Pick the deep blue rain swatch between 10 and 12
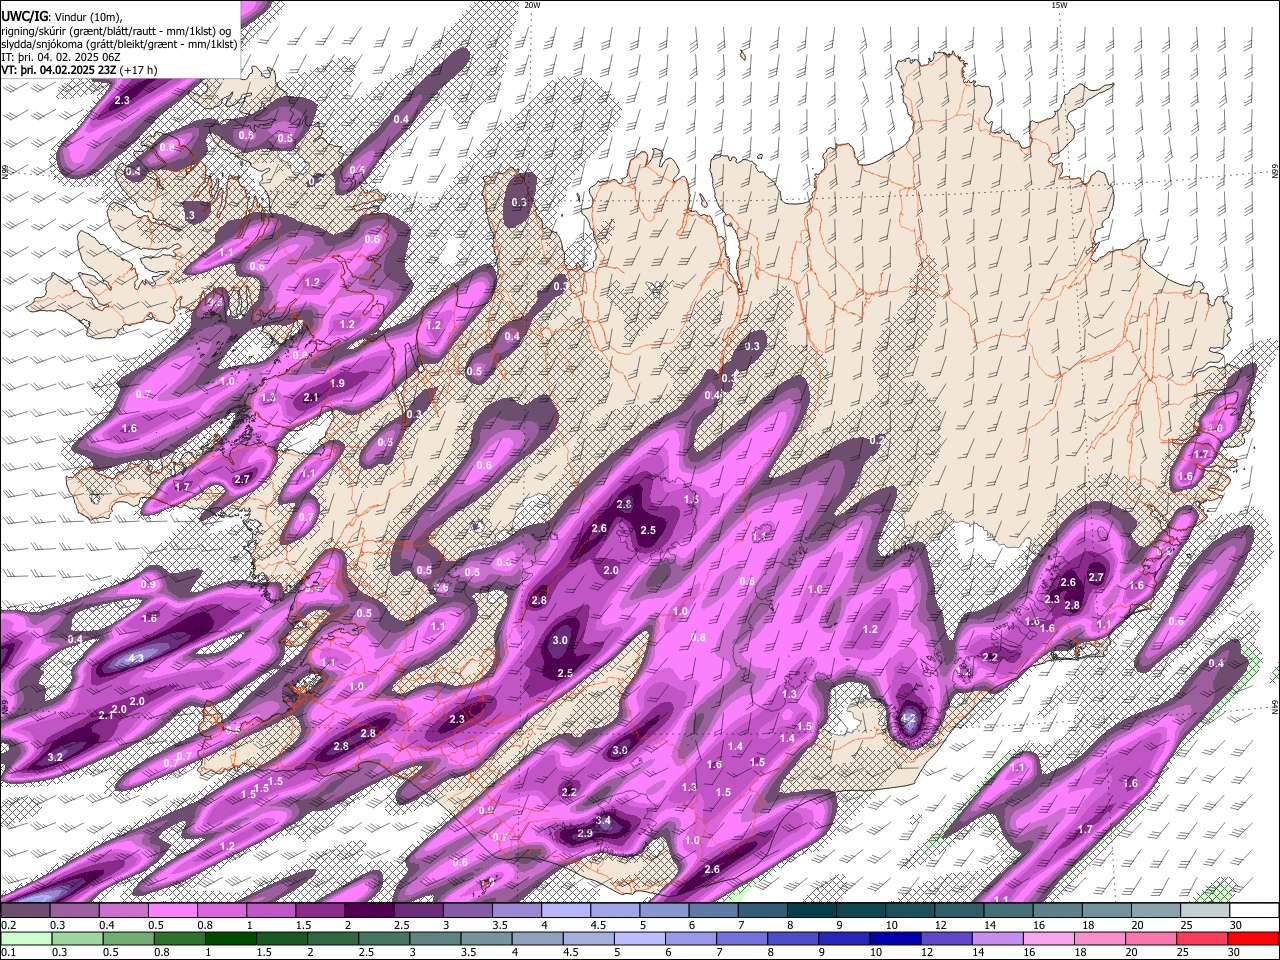Screen dimensions: 1280x960 (894, 938)
